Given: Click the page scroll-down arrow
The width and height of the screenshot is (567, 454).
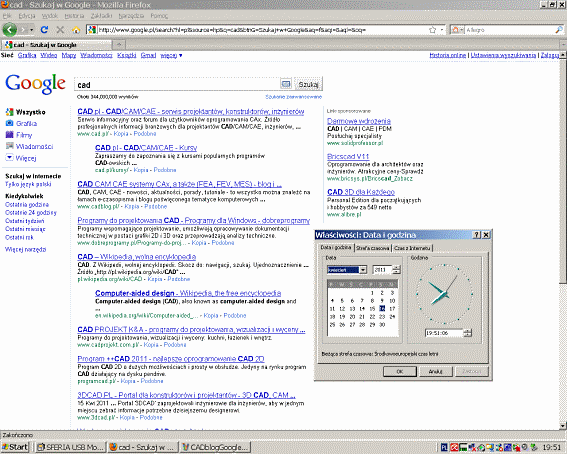Looking at the screenshot, I should pyautogui.click(x=563, y=425).
